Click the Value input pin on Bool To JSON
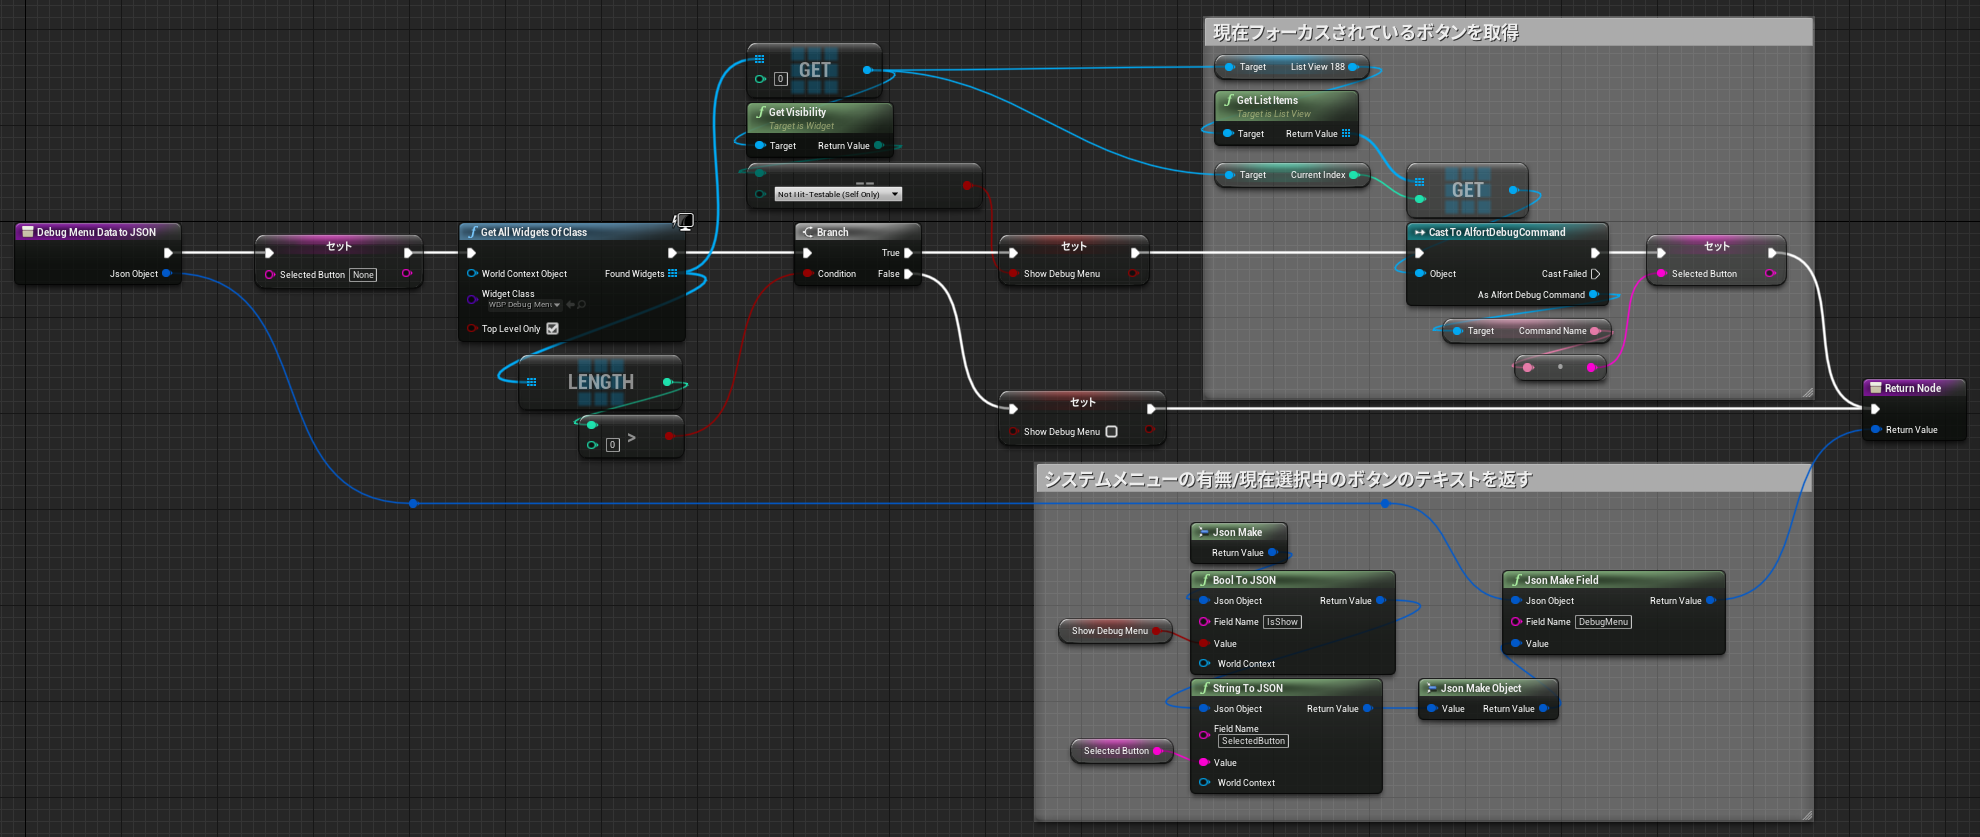The width and height of the screenshot is (1980, 837). coord(1204,643)
